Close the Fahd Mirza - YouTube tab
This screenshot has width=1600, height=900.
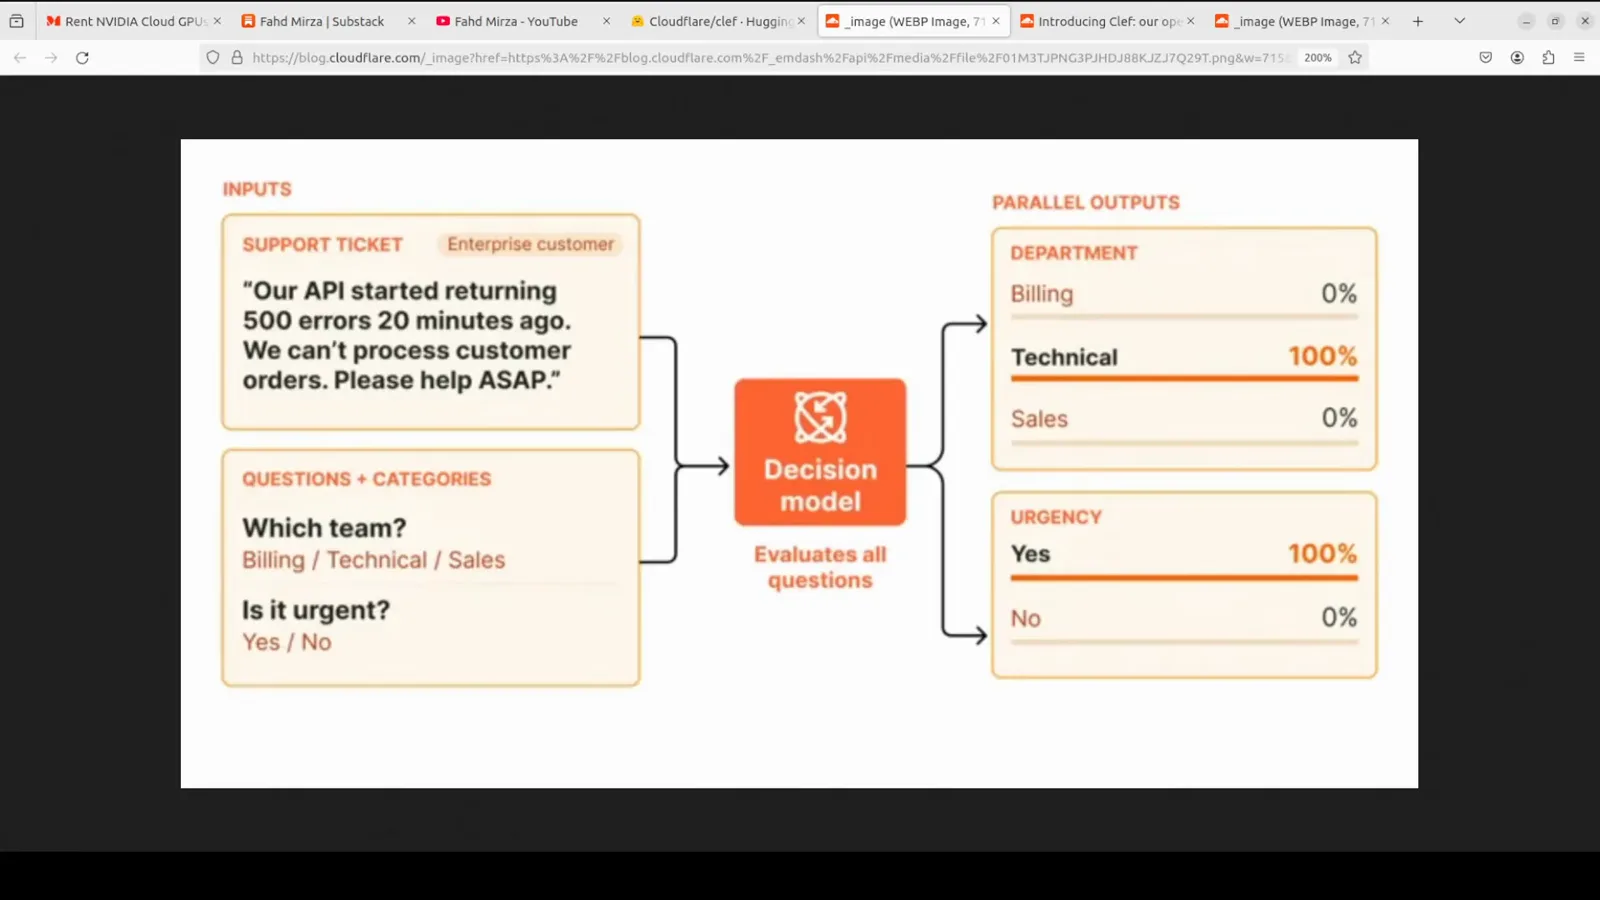tap(606, 21)
